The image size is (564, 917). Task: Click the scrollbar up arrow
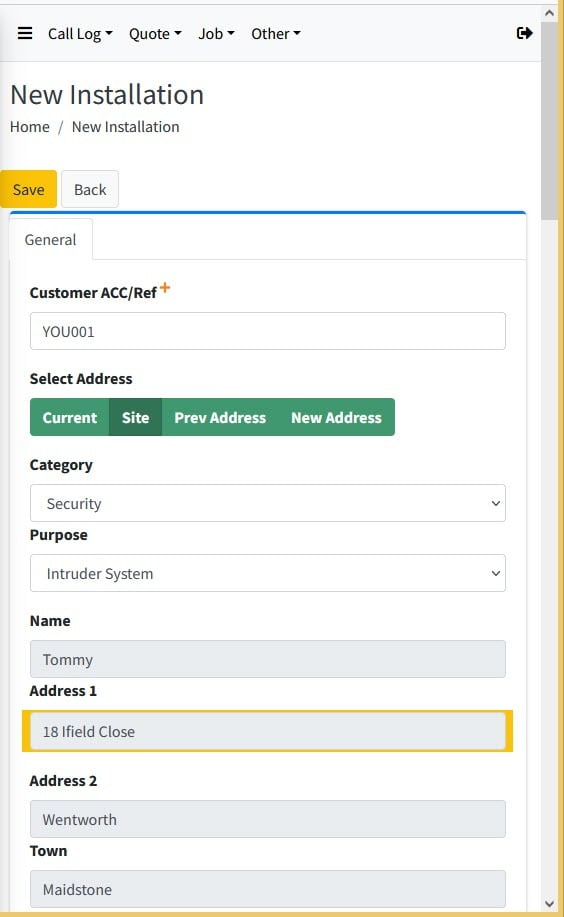click(549, 13)
